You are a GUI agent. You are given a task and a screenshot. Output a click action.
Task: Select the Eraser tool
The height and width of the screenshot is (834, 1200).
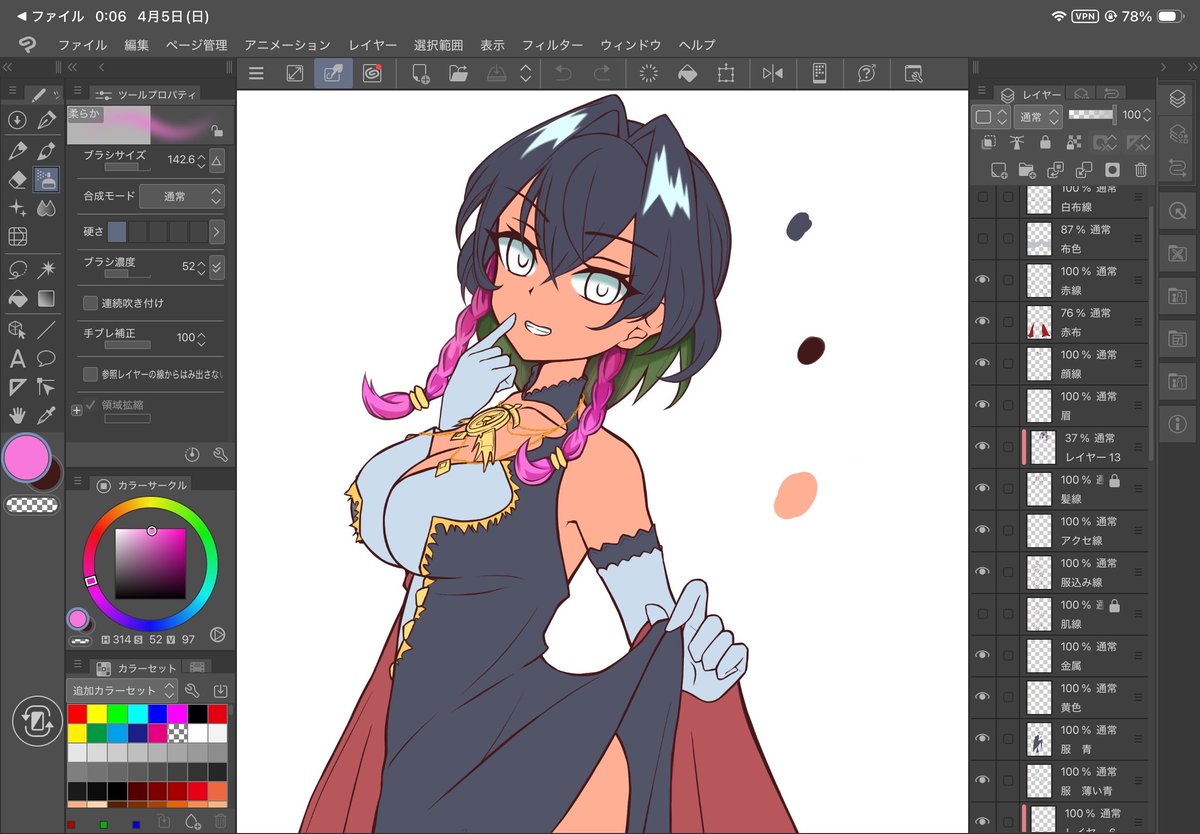[17, 179]
